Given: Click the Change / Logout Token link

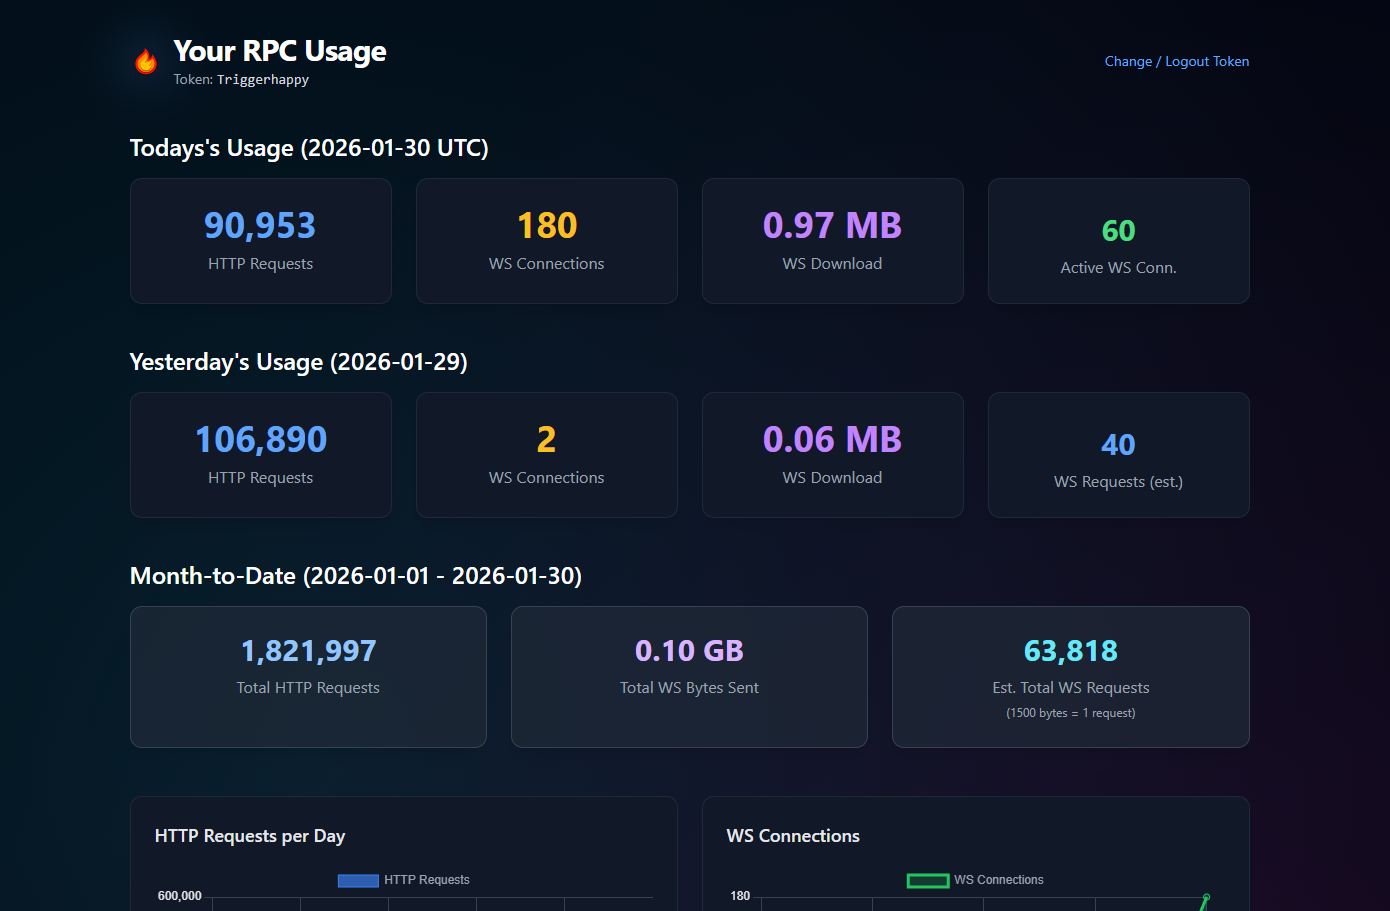Looking at the screenshot, I should [x=1176, y=61].
